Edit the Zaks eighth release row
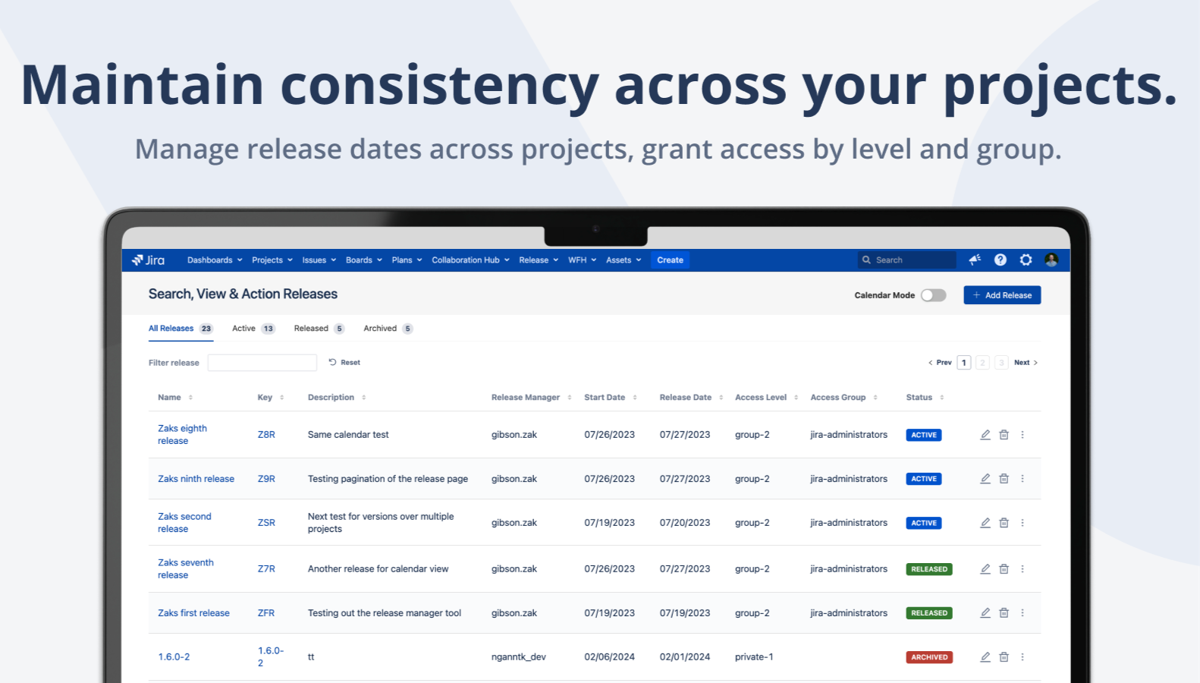The image size is (1200, 683). (984, 434)
